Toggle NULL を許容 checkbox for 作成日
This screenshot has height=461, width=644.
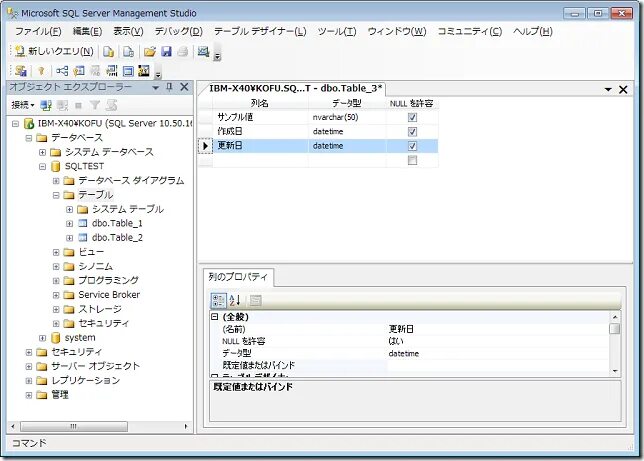[412, 132]
